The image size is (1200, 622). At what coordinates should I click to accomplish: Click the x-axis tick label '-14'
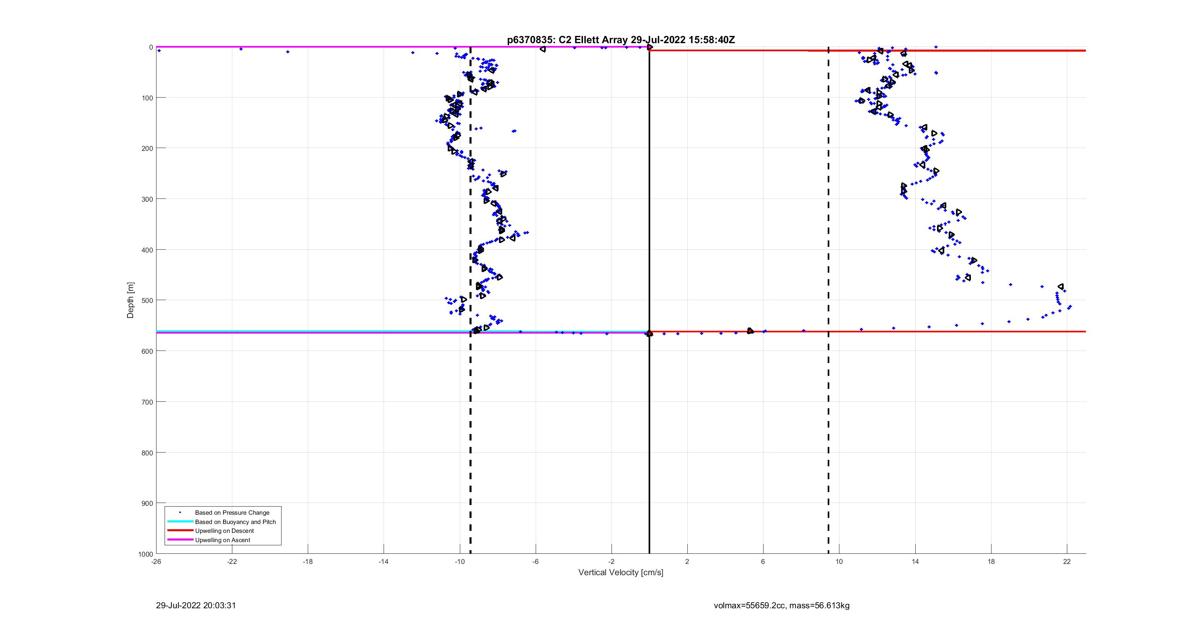[384, 562]
